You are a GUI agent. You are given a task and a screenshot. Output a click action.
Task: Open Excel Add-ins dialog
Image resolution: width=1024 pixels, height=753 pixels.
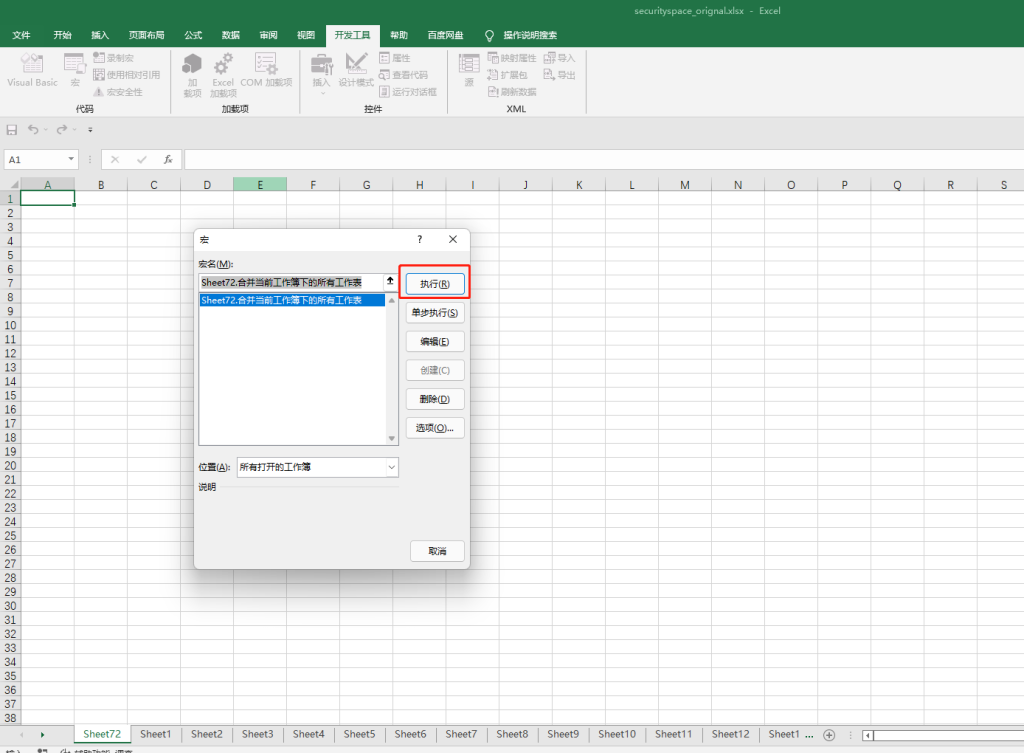point(223,75)
